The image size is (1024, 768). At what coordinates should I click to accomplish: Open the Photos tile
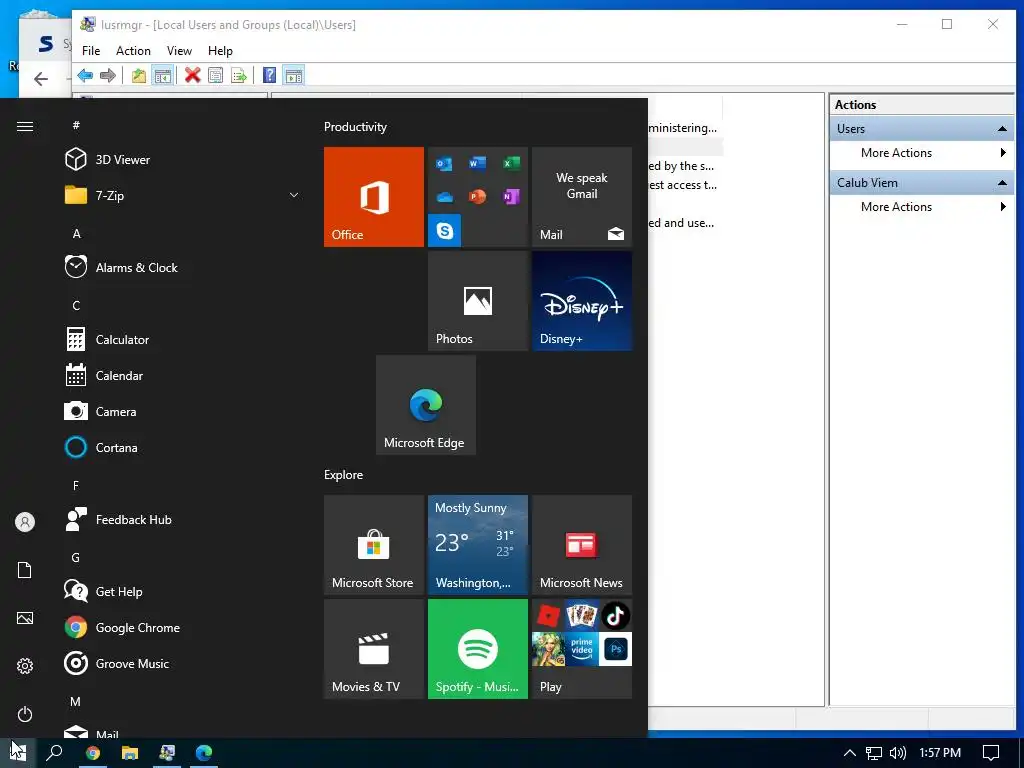point(478,301)
